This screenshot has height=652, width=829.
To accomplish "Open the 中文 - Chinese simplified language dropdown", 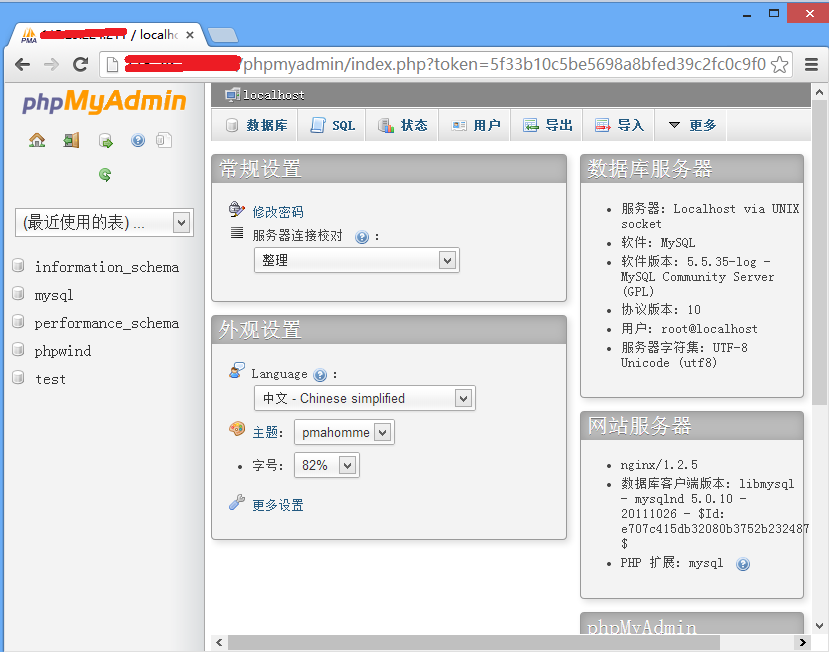I will (365, 398).
